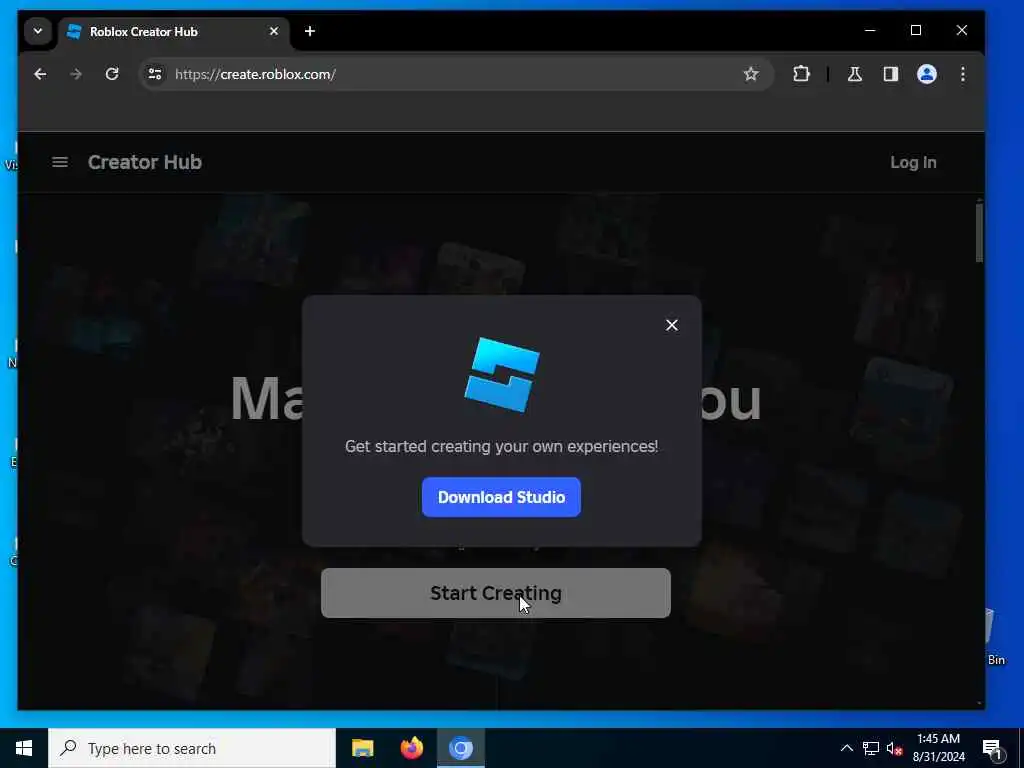Screen dimensions: 1024x768
Task: Click the browser forward arrow
Action: pos(76,74)
